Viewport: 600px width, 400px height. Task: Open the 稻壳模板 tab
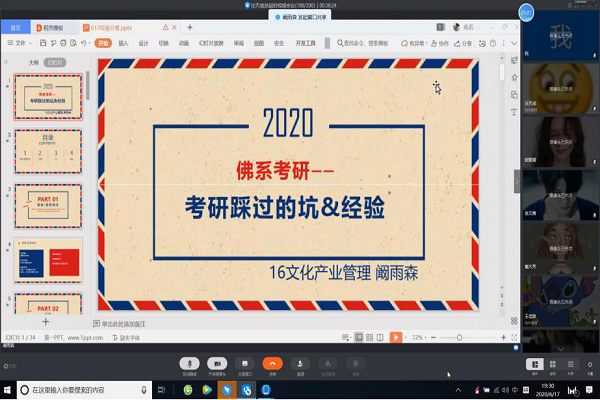click(x=55, y=29)
